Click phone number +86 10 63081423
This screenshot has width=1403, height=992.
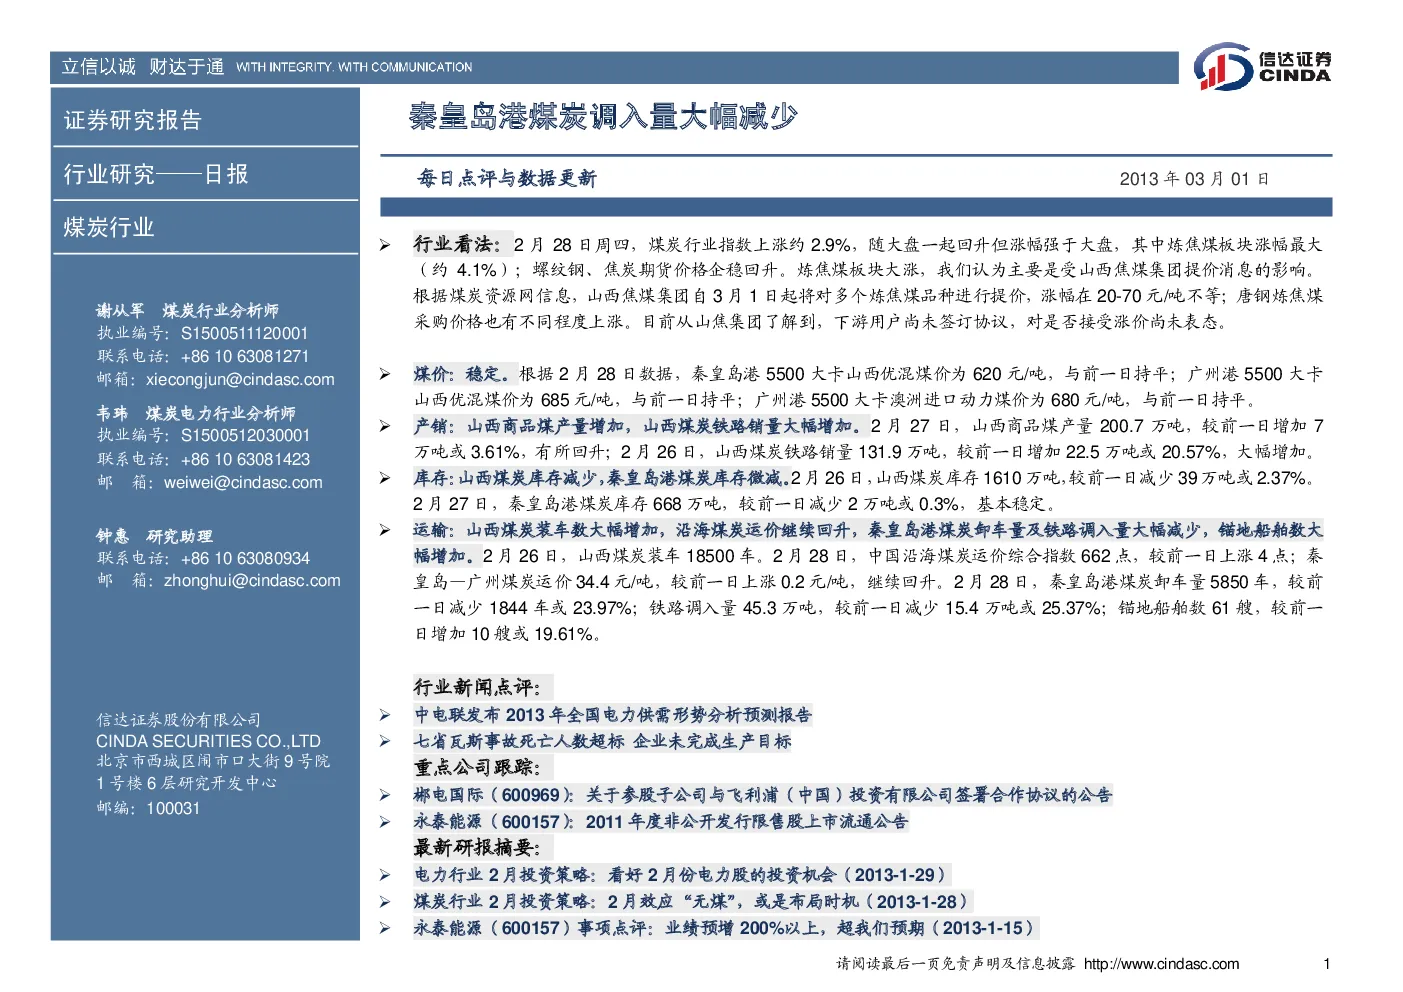pyautogui.click(x=245, y=459)
